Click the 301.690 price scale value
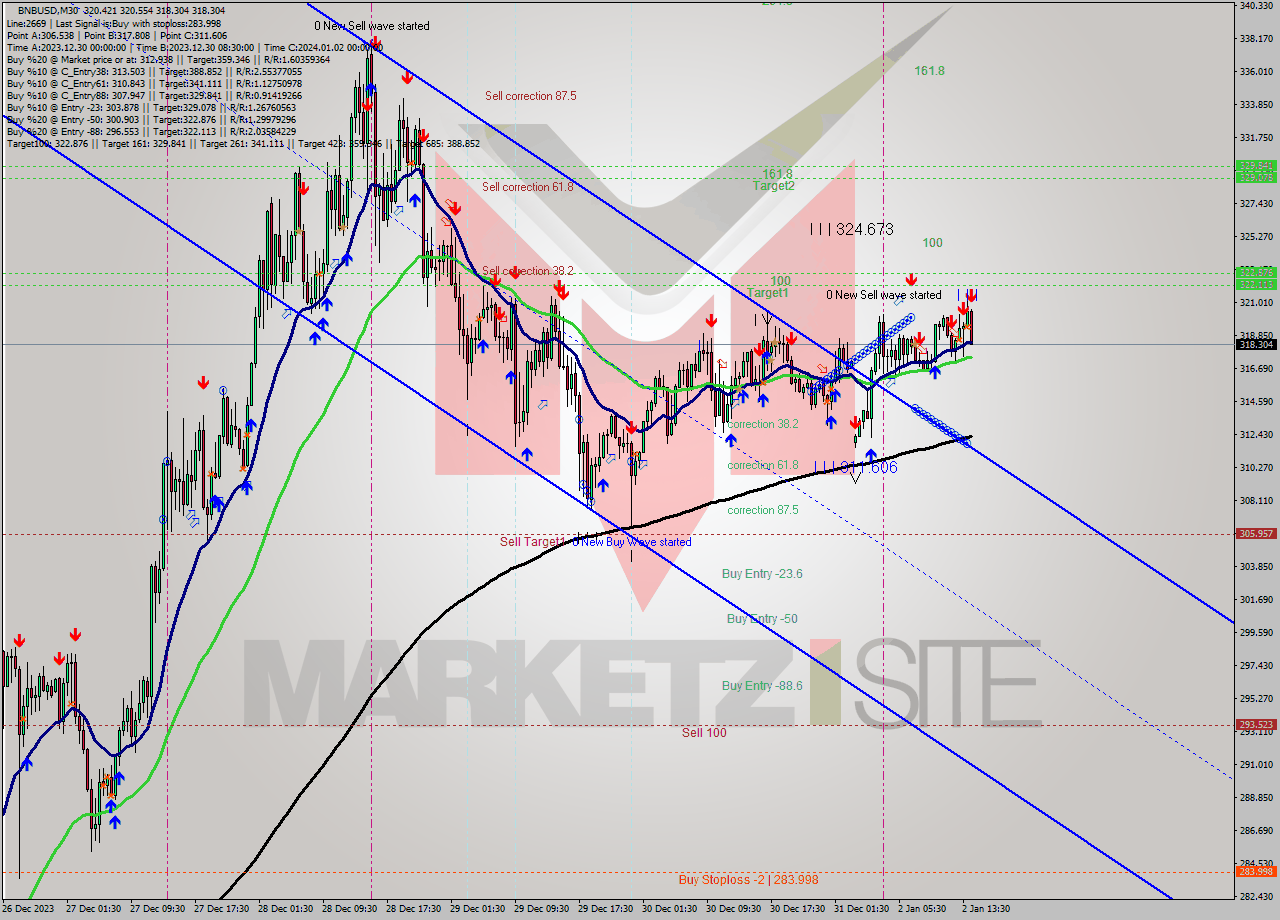This screenshot has width=1280, height=920. (1256, 599)
